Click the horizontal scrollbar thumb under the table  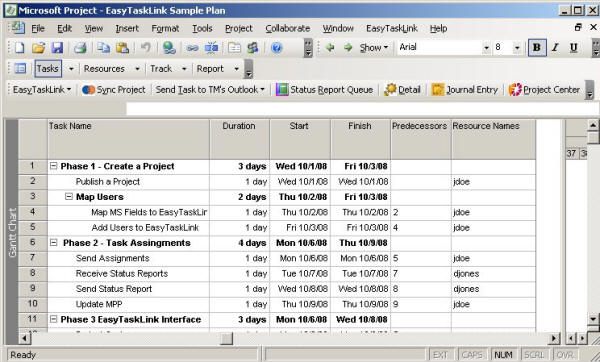(227, 338)
